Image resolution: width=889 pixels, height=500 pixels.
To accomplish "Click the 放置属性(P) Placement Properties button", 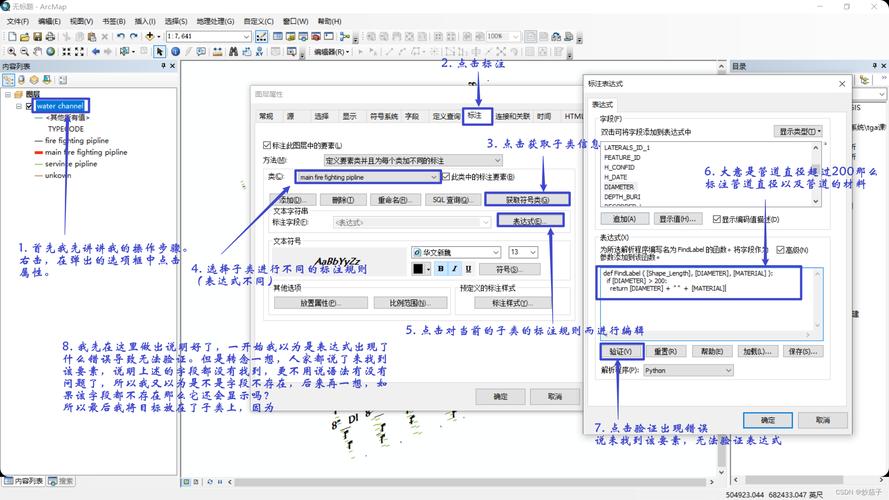I will pos(320,303).
